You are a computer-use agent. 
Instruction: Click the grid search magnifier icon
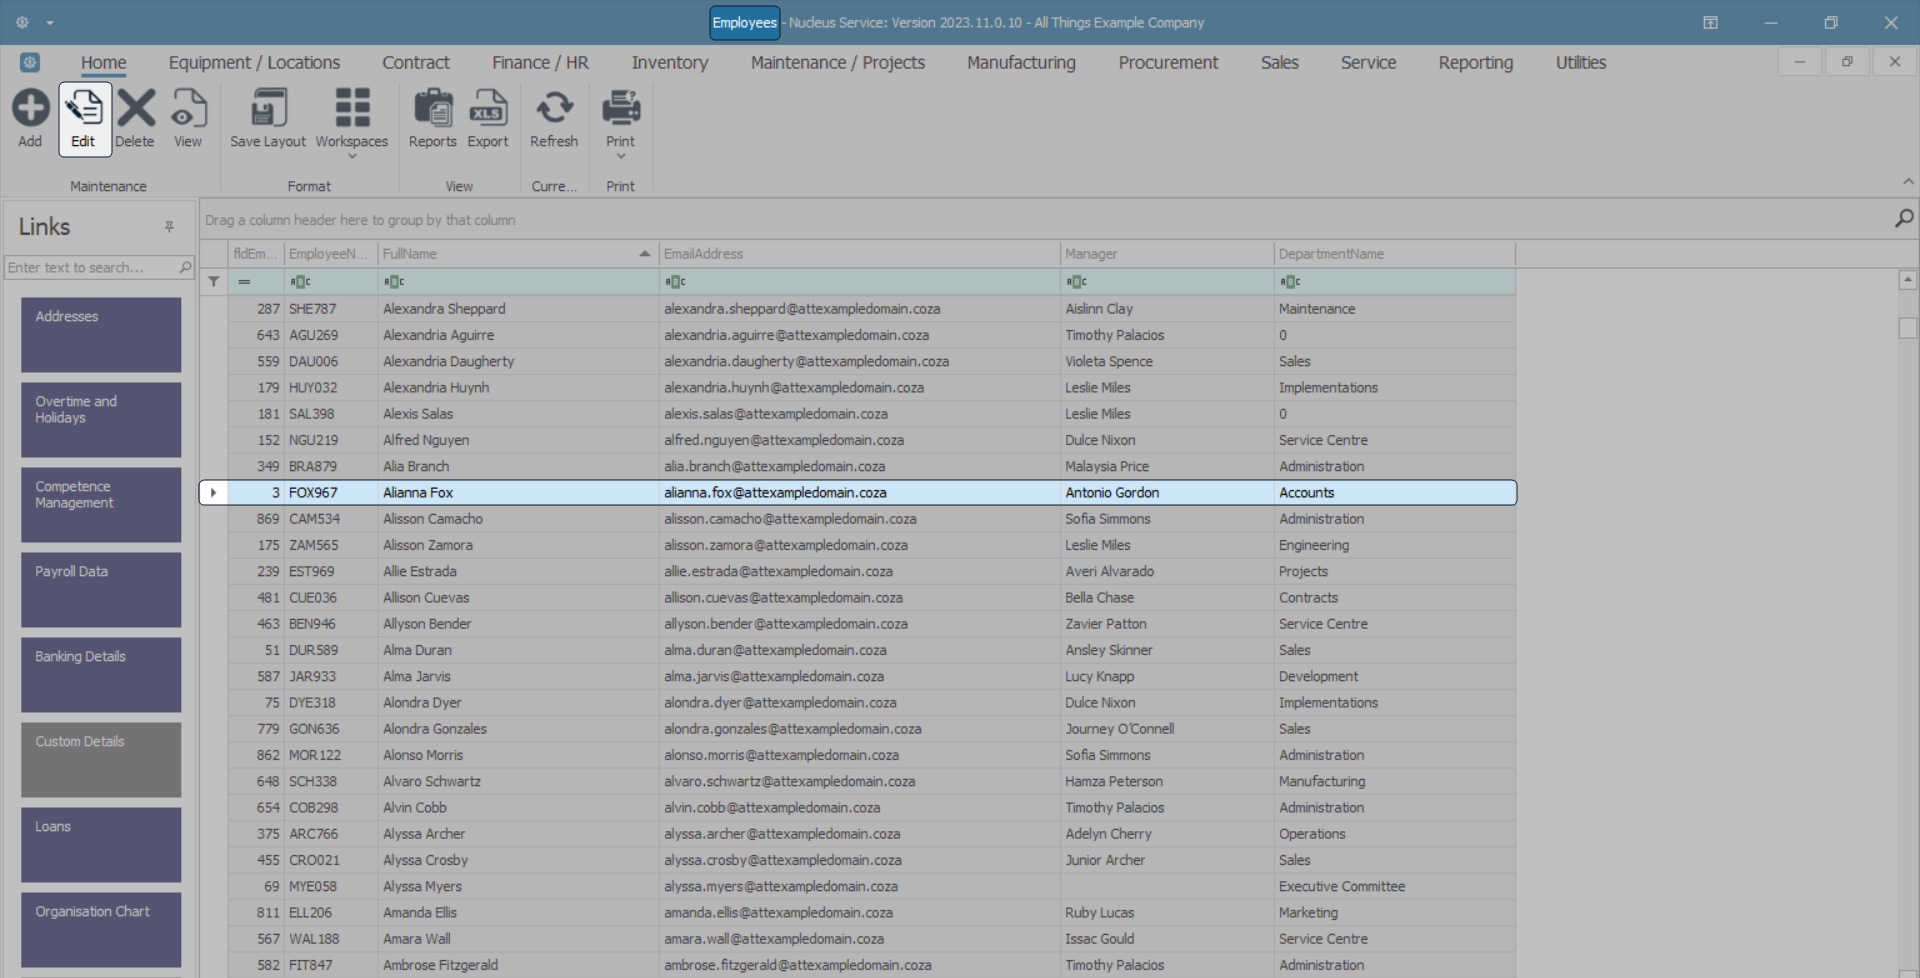point(1904,218)
